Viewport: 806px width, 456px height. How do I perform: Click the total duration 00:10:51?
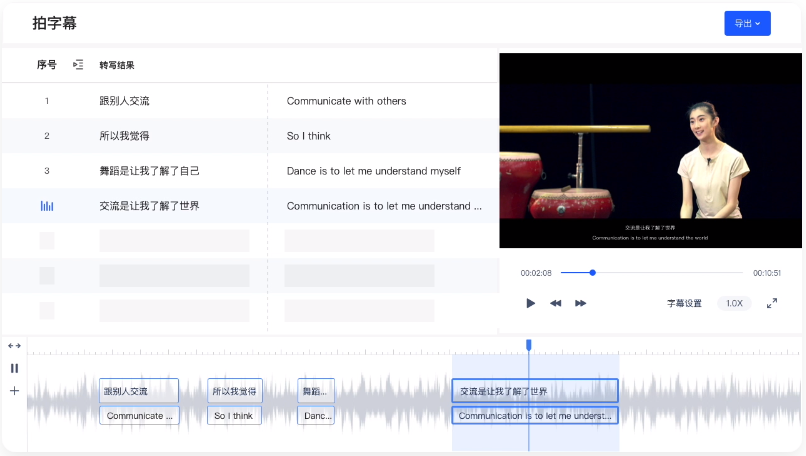pos(767,273)
